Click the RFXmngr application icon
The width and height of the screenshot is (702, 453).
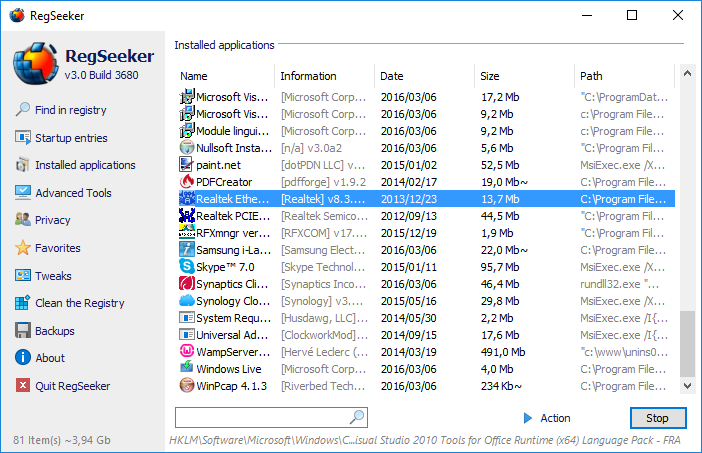tap(186, 233)
